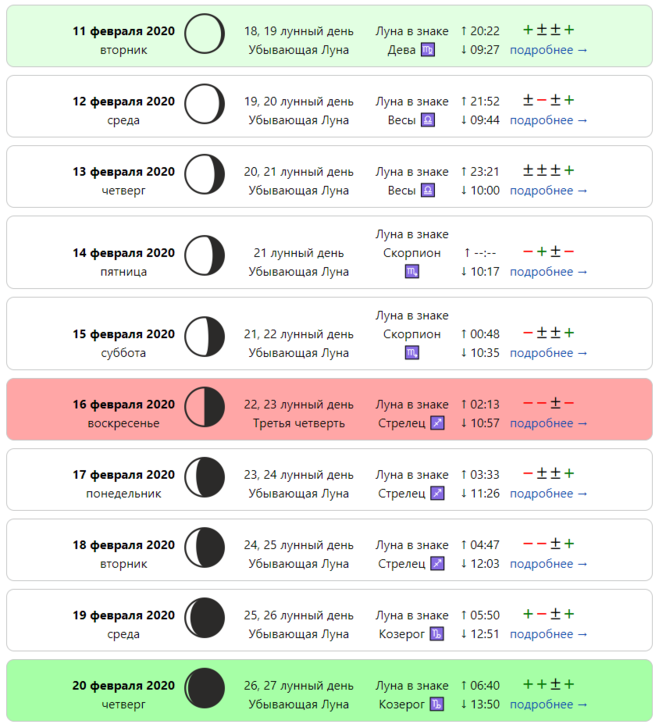Click the Scorpio zodiac icon for 14 февраля

pyautogui.click(x=412, y=272)
